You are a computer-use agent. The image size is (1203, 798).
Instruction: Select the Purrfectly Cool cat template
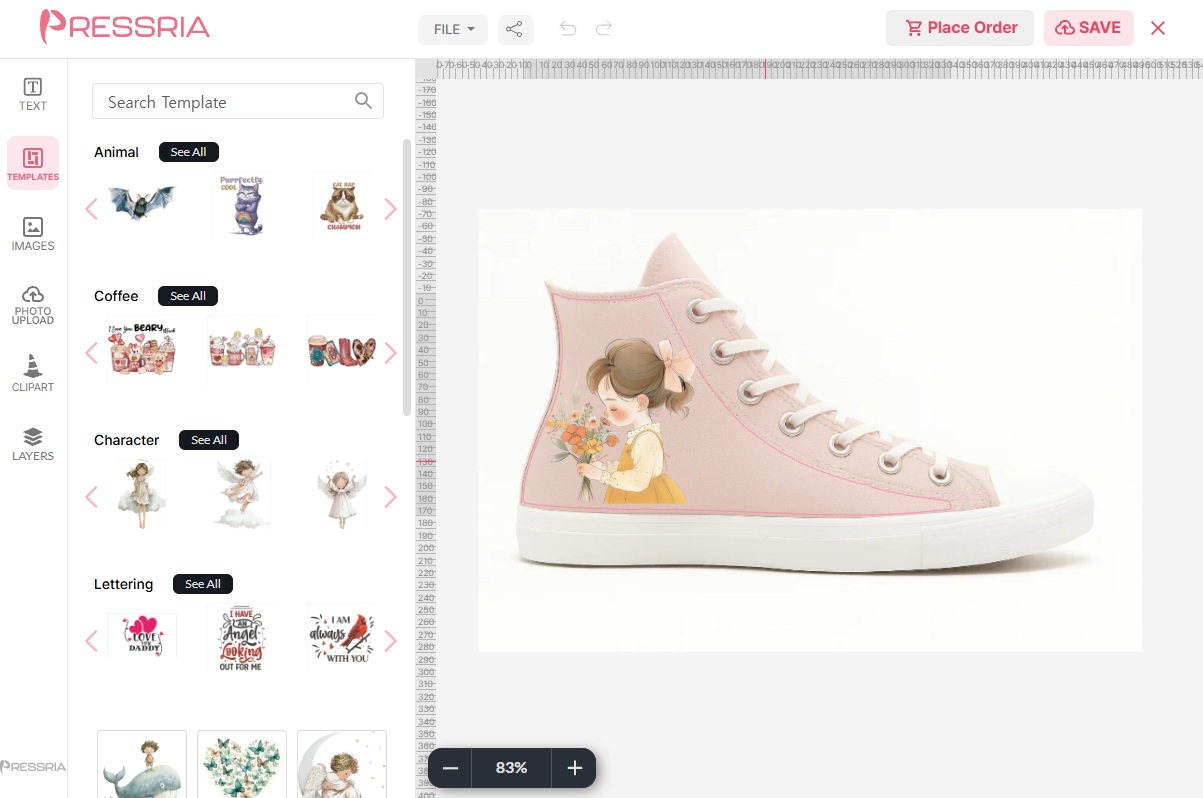point(241,206)
